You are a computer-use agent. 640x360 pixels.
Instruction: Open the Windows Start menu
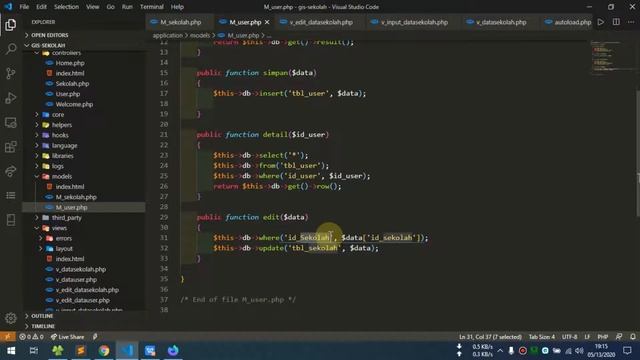11,351
